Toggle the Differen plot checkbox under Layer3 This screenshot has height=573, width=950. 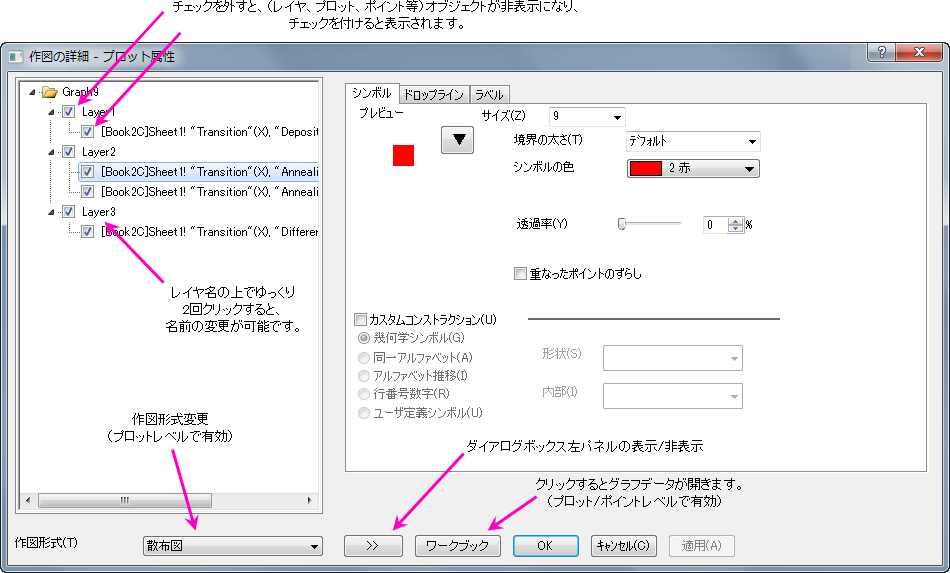coord(87,231)
